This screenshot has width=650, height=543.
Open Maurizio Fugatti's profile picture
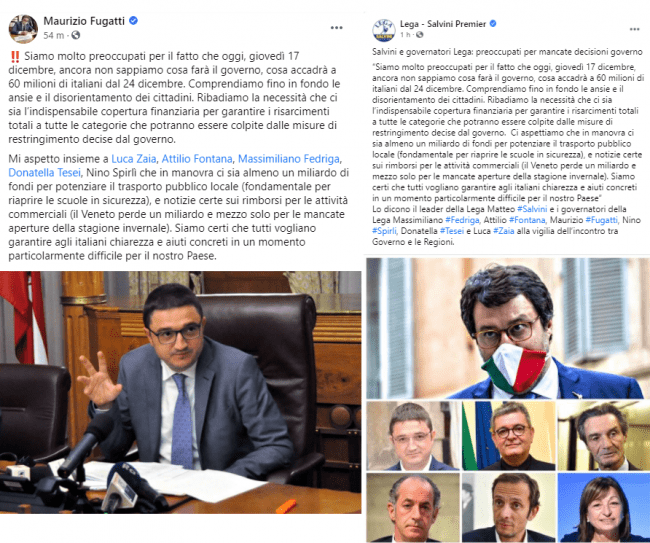tap(23, 29)
